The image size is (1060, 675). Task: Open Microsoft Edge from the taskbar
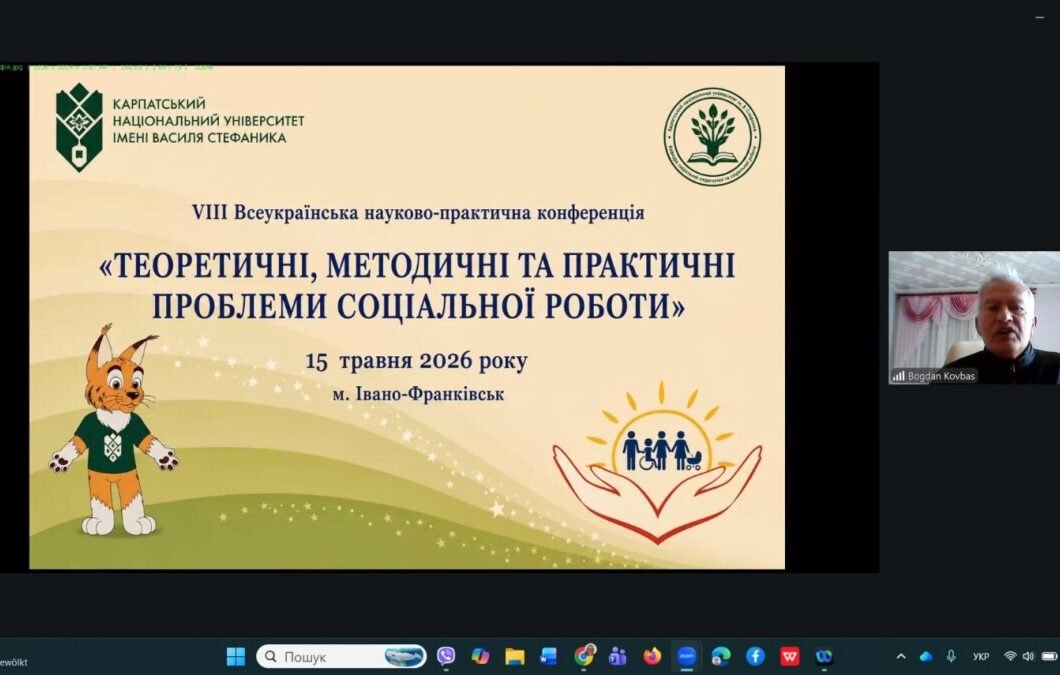click(x=721, y=656)
